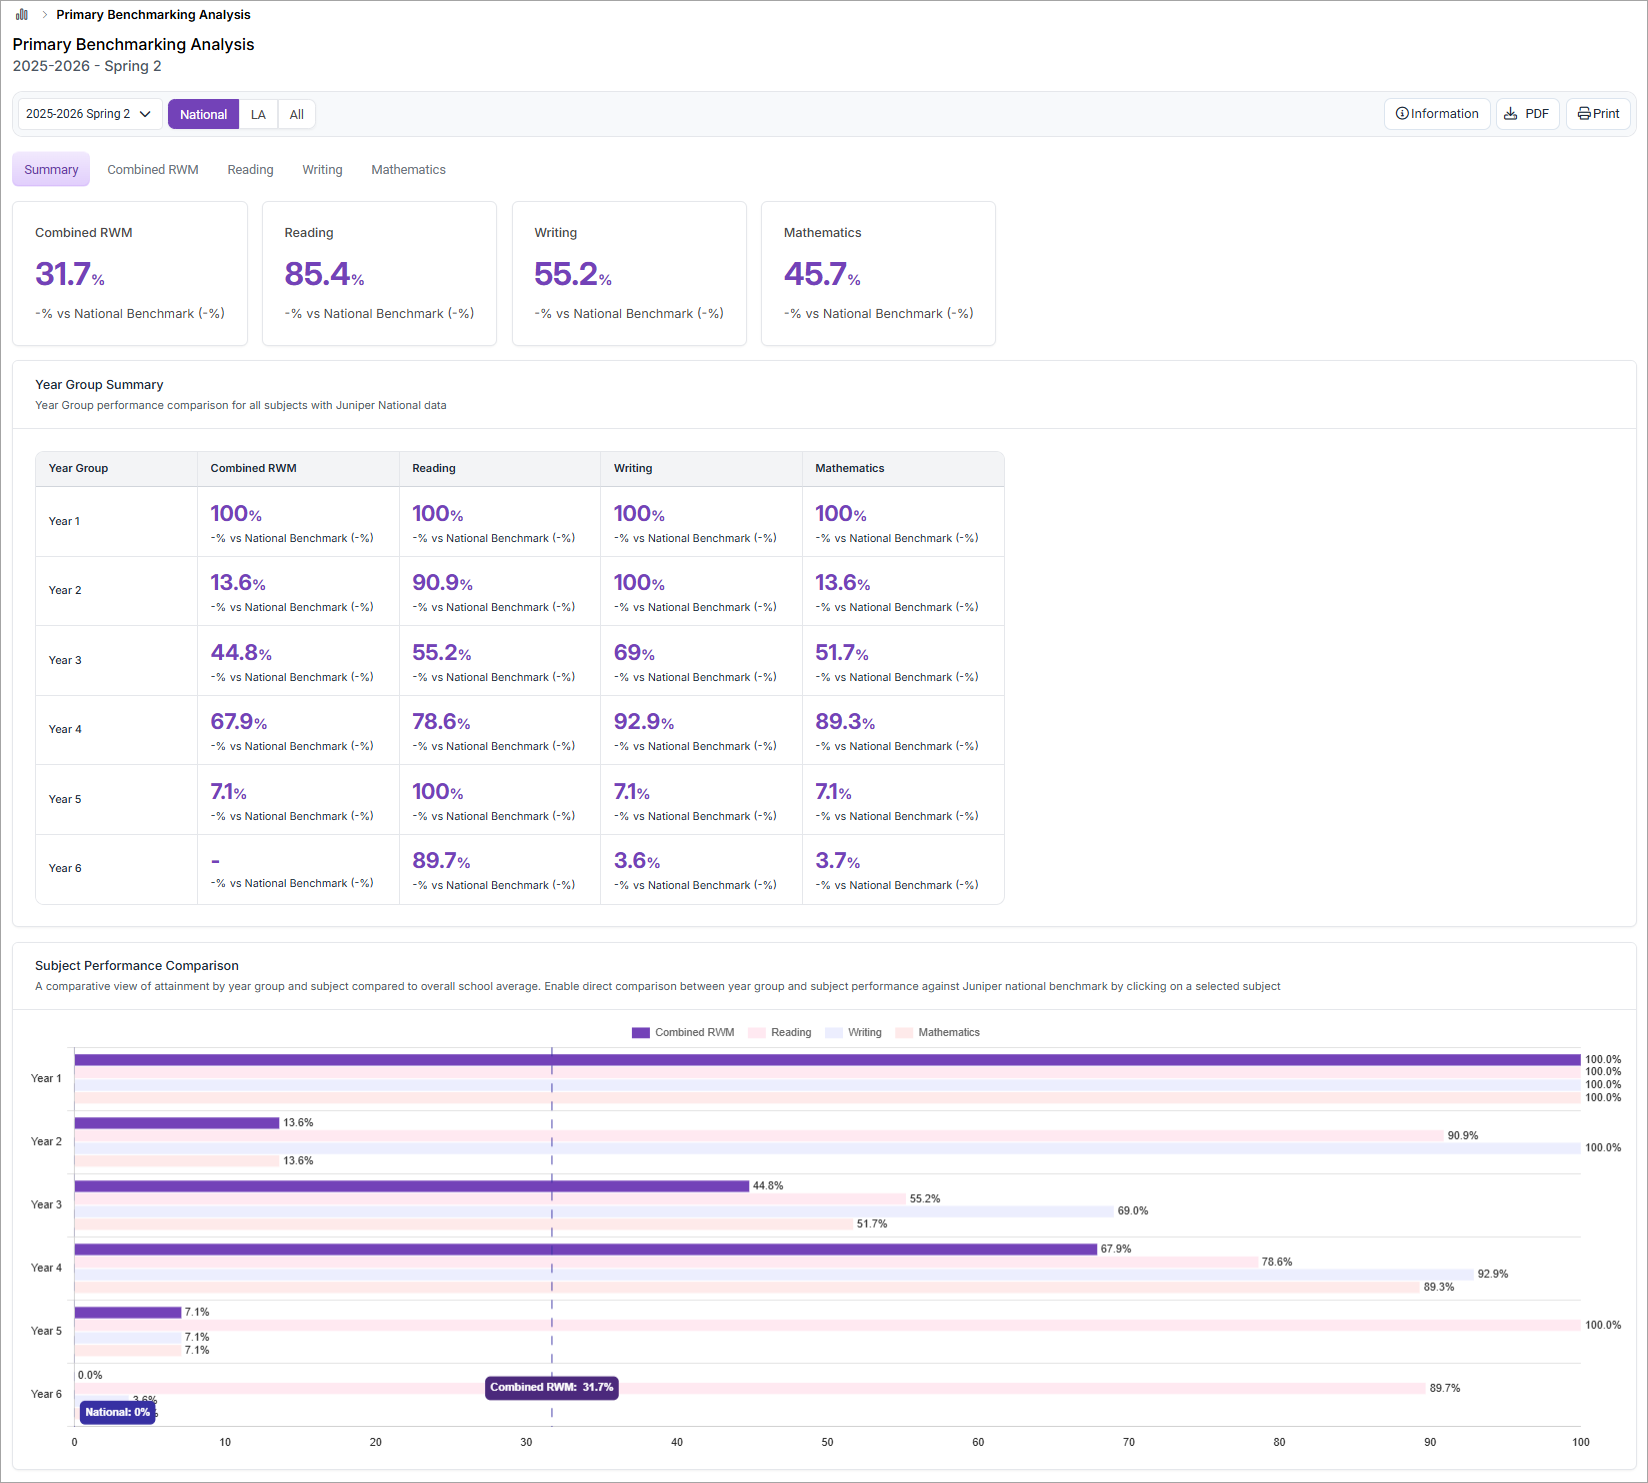Switch the benchmark comparison to LA
This screenshot has width=1648, height=1483.
point(258,115)
